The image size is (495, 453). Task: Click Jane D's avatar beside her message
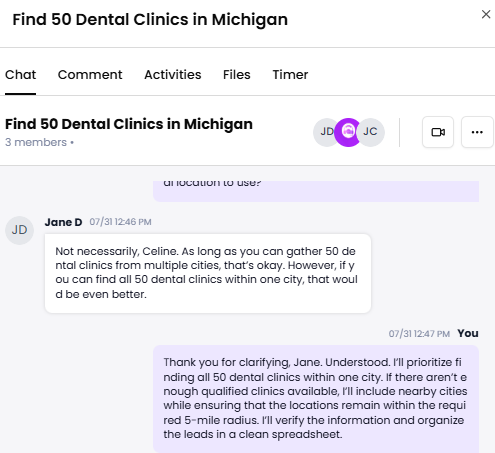(19, 230)
